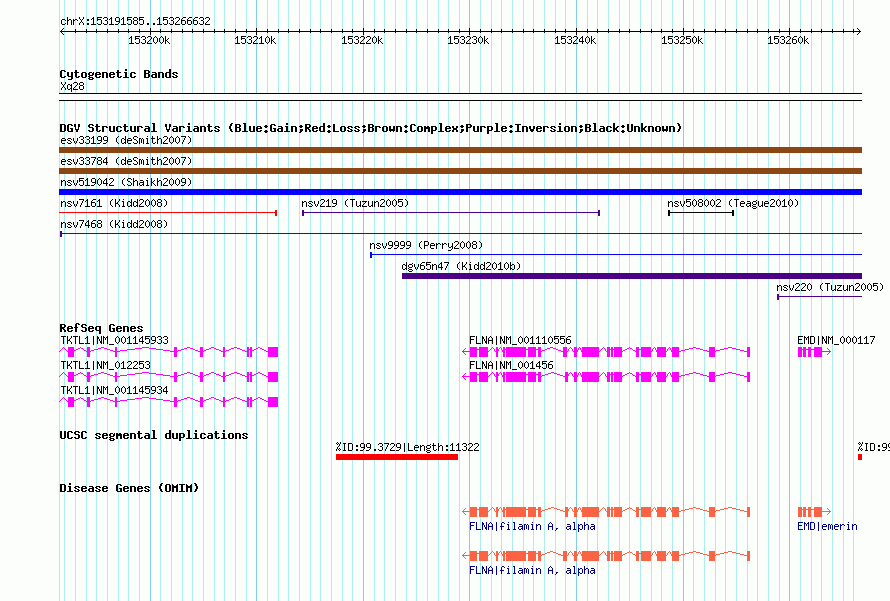The width and height of the screenshot is (890, 601).
Task: Select the nsv219 (Tuzun2005) variant line
Action: pos(451,213)
